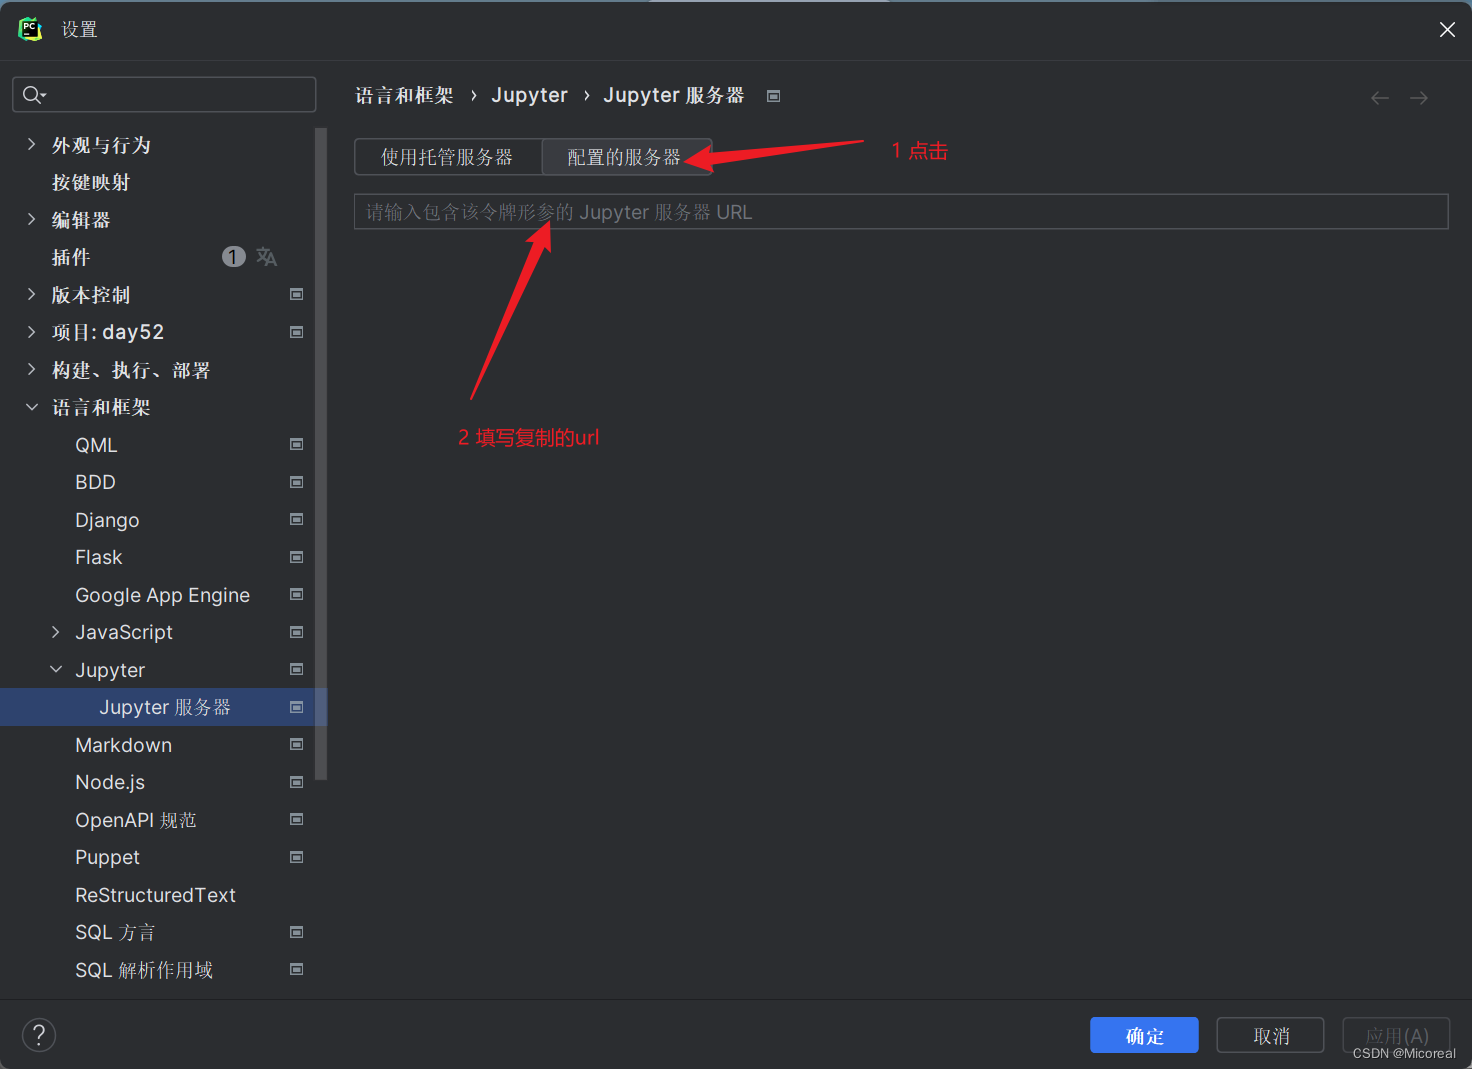The width and height of the screenshot is (1472, 1069).
Task: Select Flask in settings tree
Action: [98, 557]
